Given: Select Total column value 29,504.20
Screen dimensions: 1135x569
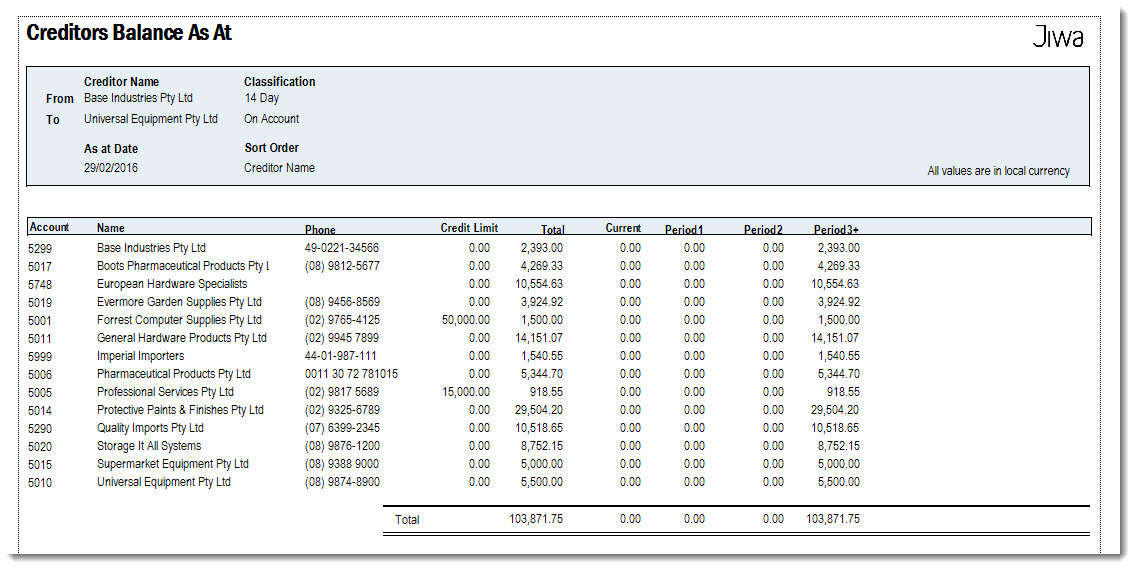Looking at the screenshot, I should pos(539,410).
